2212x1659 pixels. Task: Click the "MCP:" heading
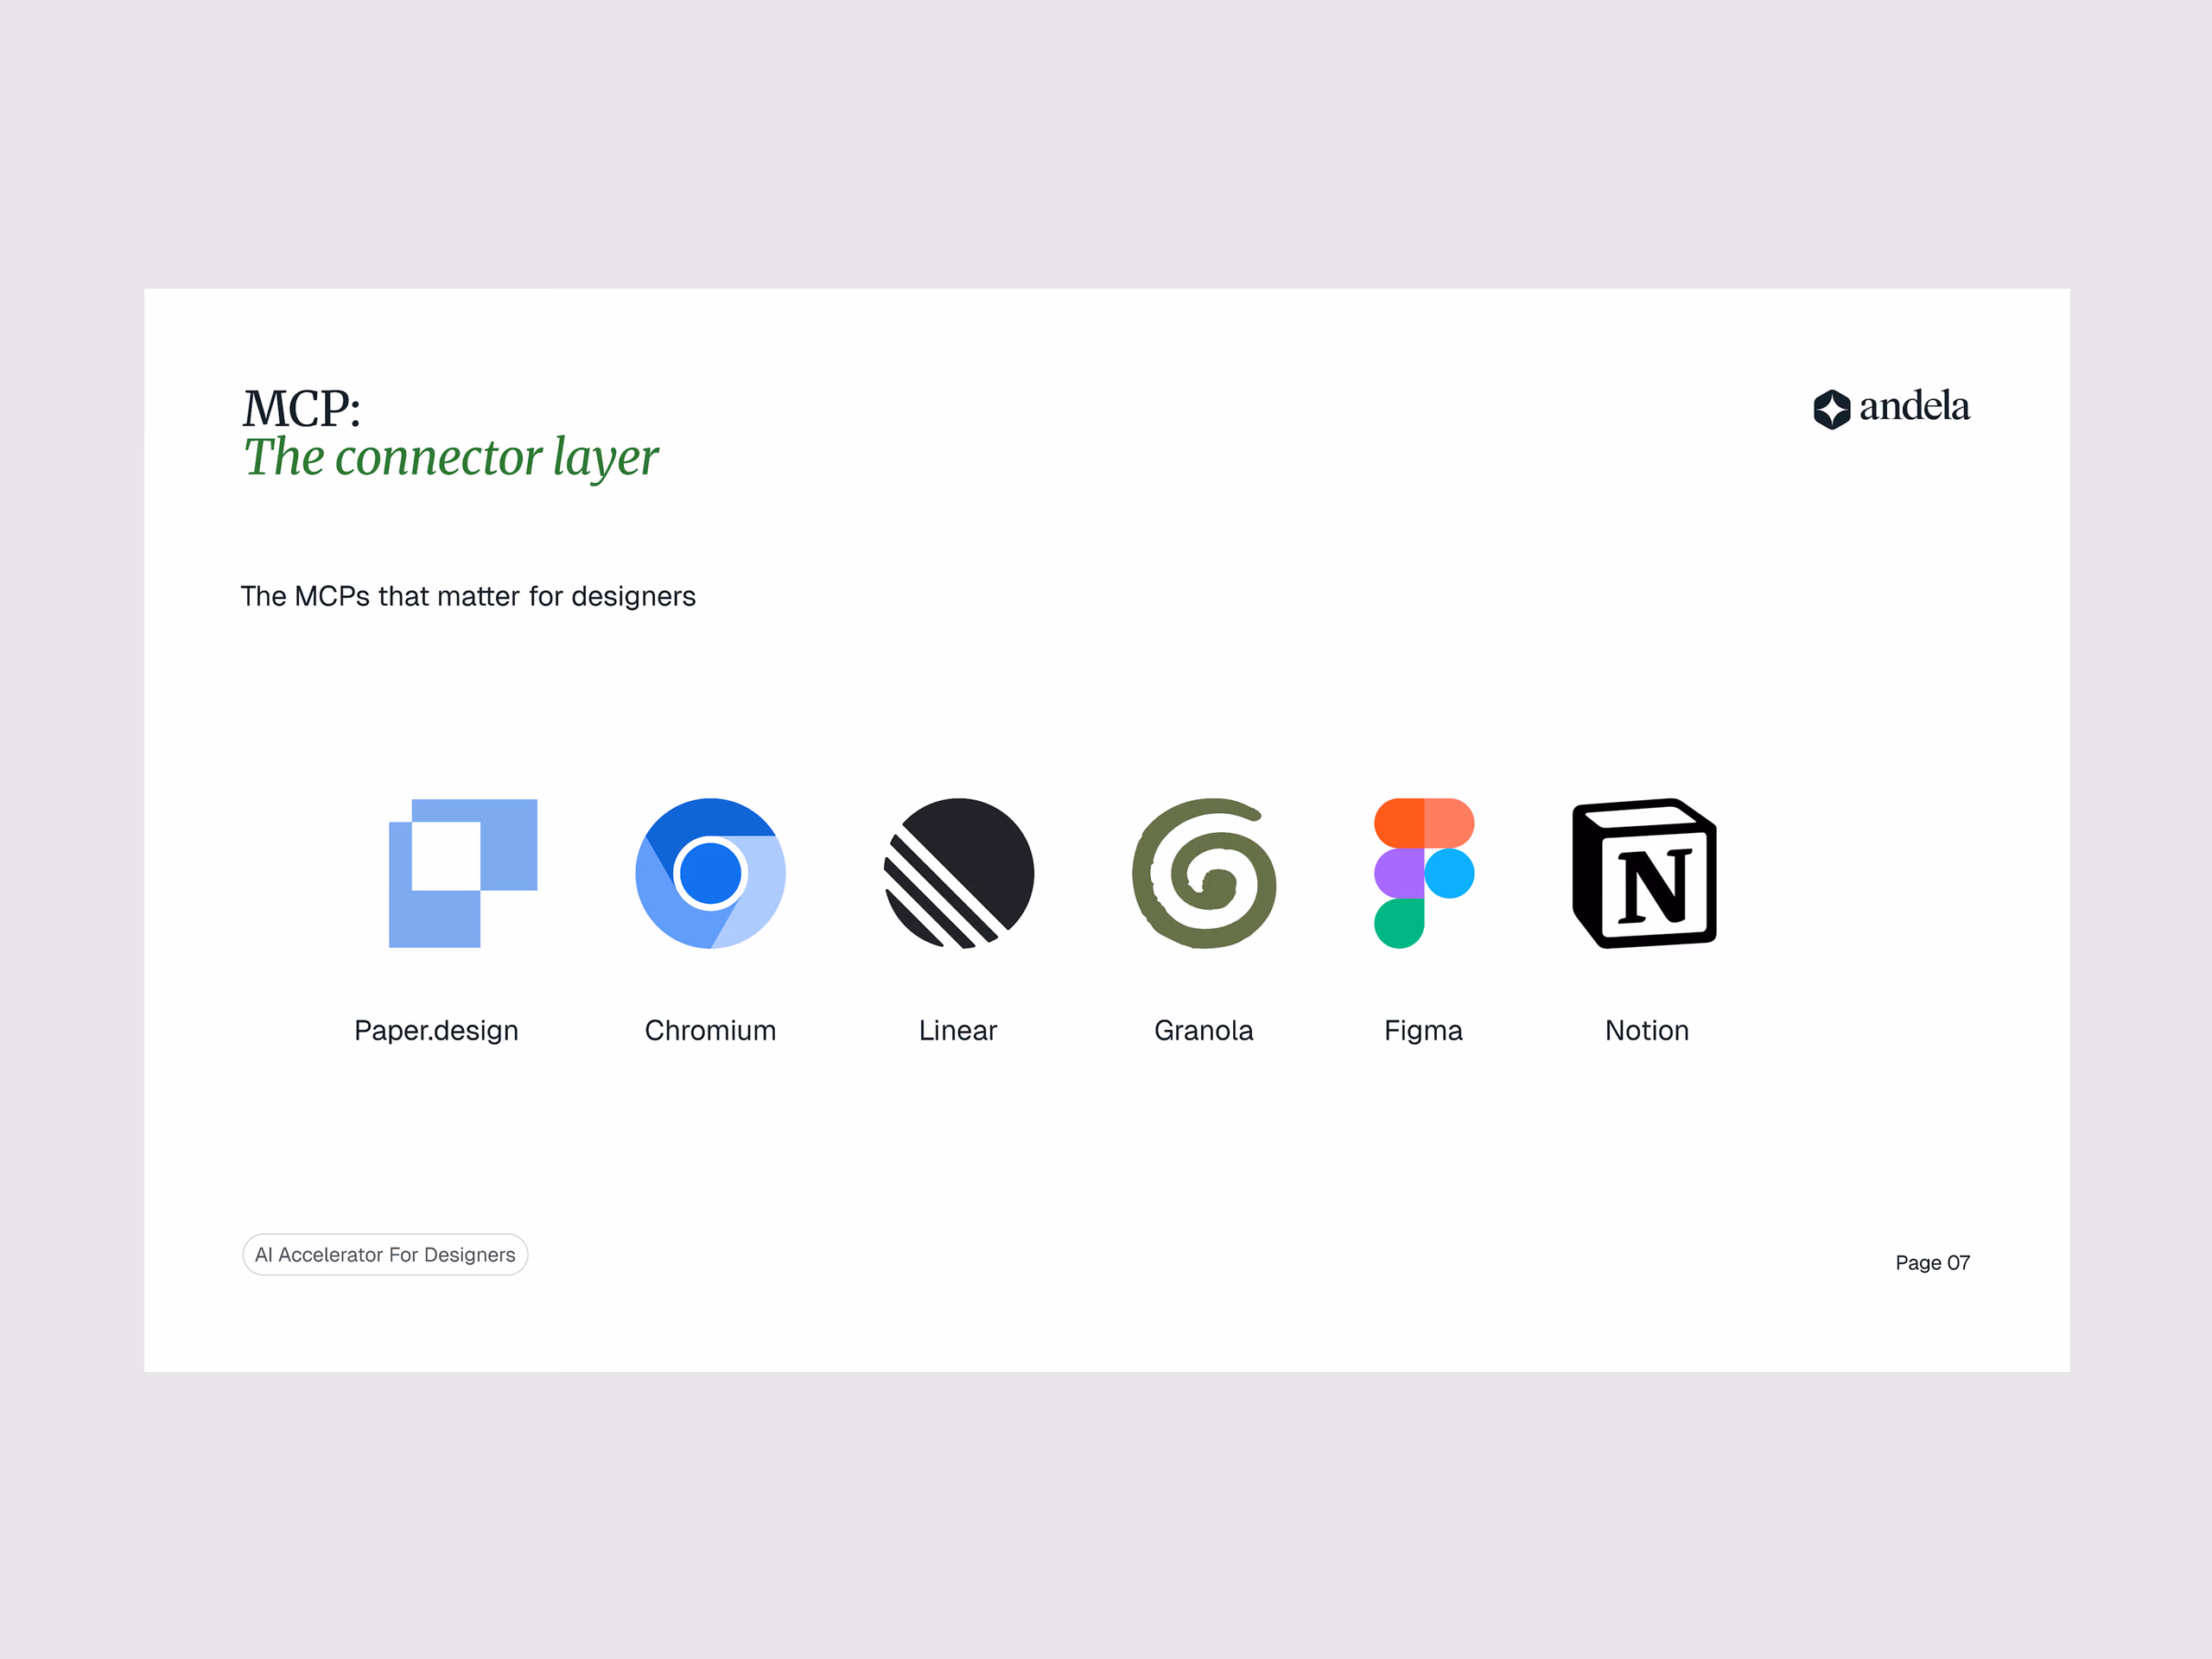301,408
